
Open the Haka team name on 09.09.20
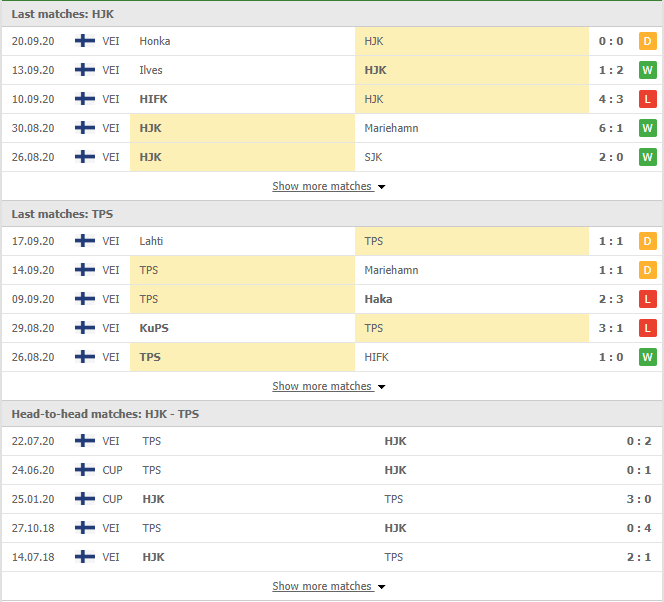click(378, 299)
